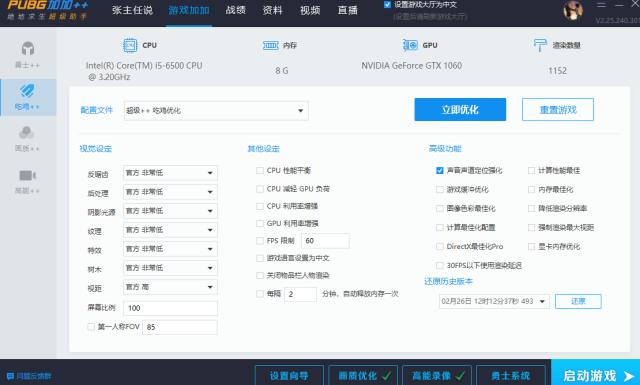
Task: Enable the FPS 限制 checkbox
Action: point(260,241)
